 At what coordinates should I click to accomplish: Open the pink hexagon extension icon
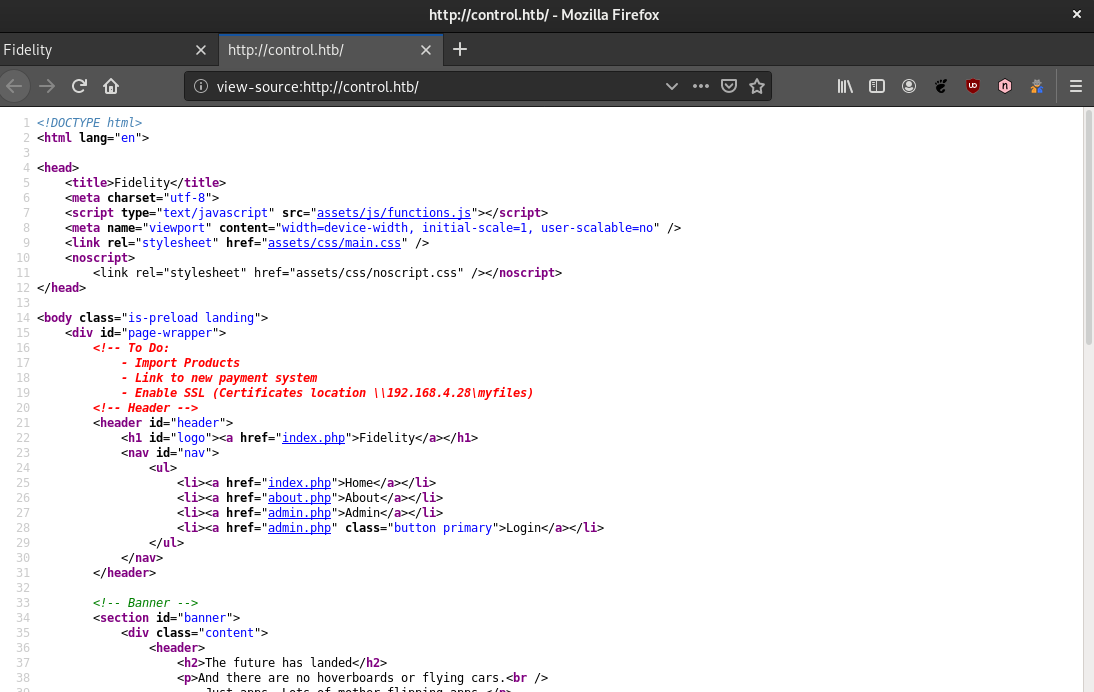click(1005, 86)
